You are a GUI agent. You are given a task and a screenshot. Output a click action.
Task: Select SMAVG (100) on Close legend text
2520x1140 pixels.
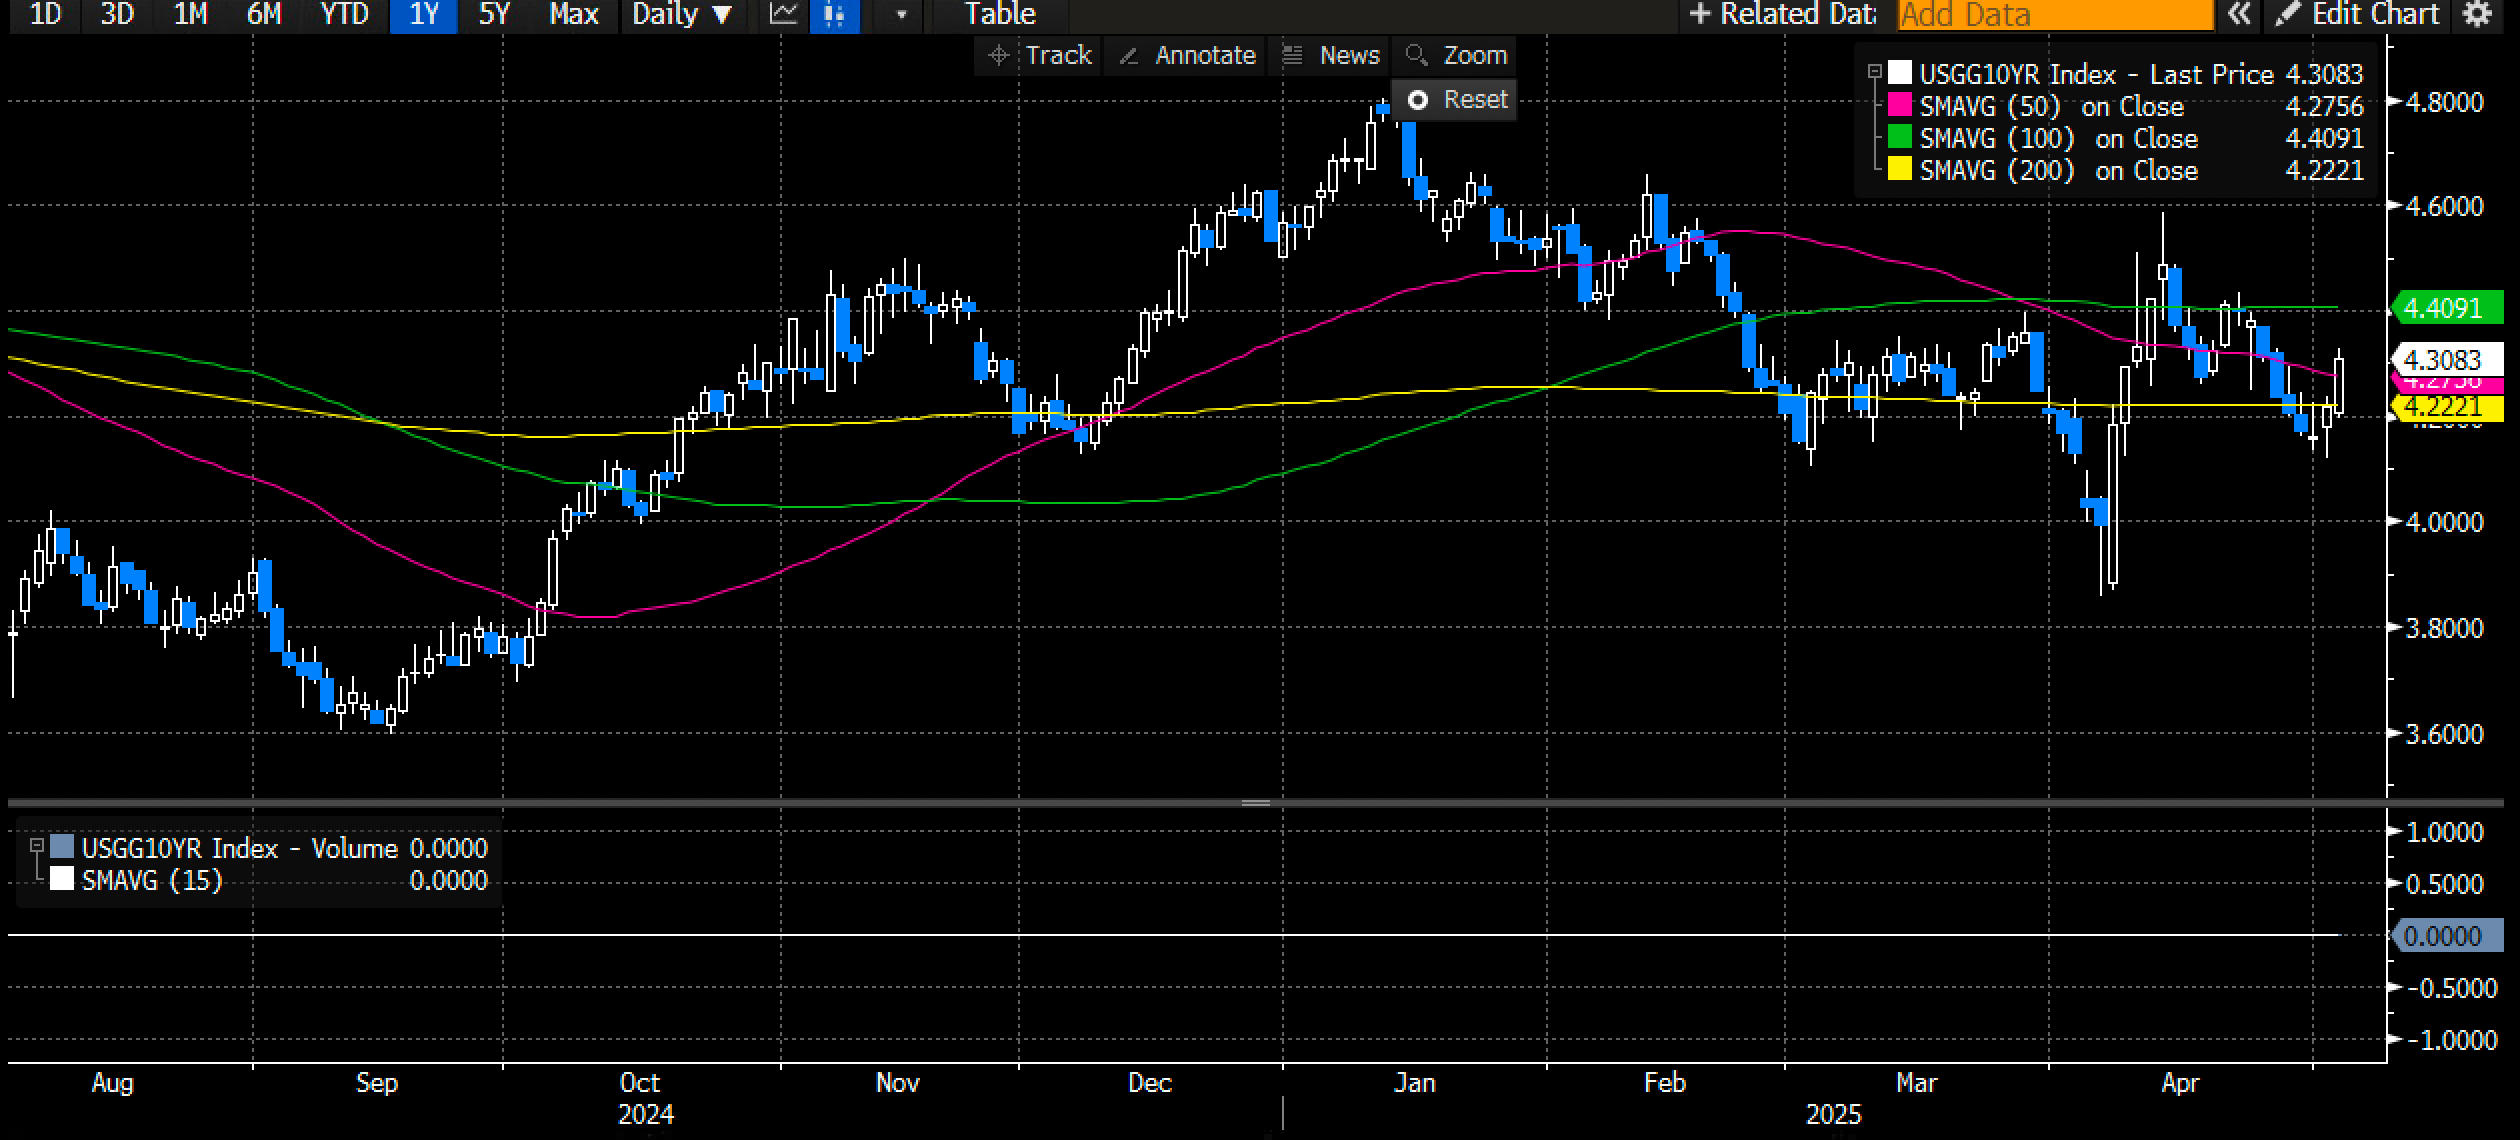point(2058,138)
